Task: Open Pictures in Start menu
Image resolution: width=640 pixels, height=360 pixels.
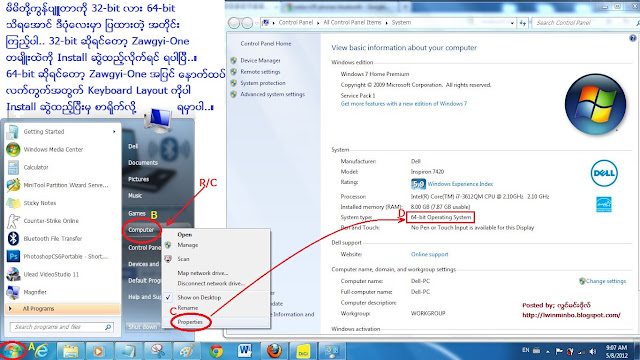Action: click(x=138, y=179)
